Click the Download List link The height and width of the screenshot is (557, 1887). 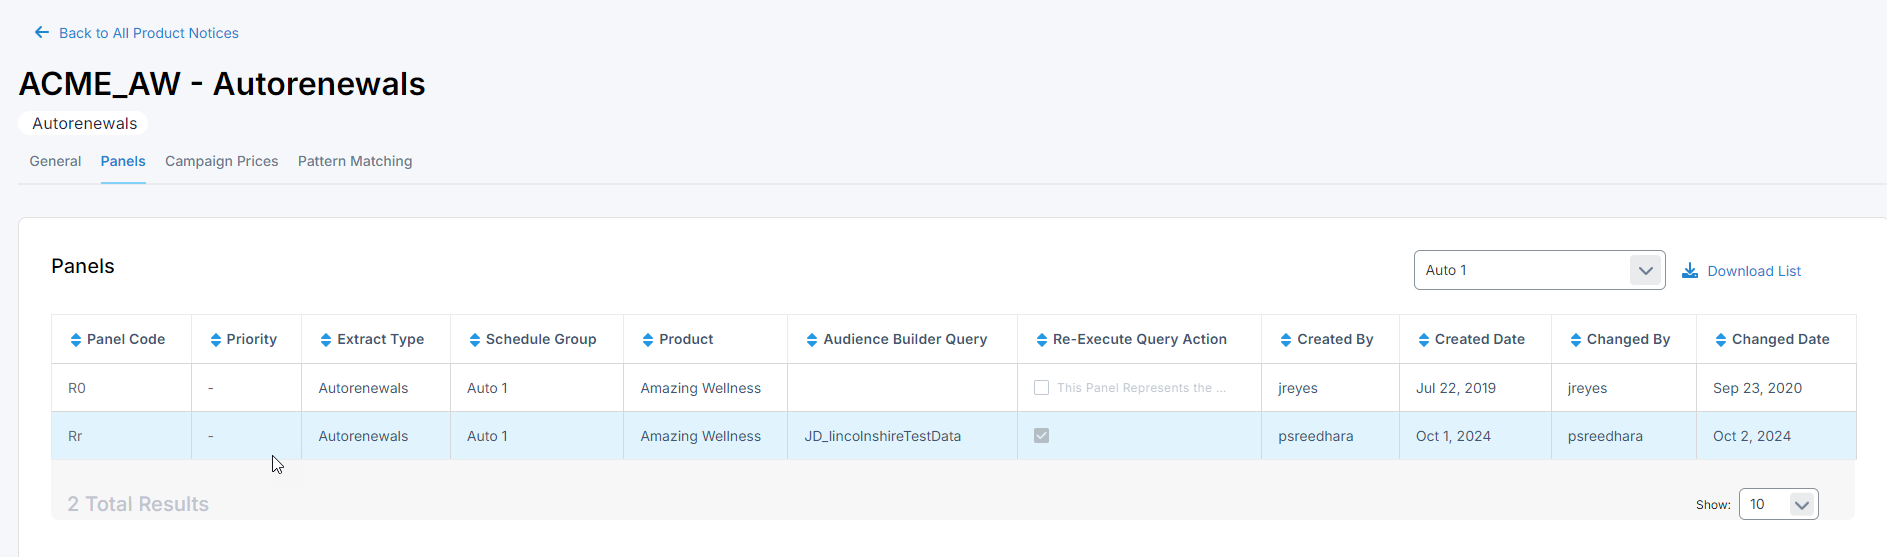pyautogui.click(x=1753, y=271)
